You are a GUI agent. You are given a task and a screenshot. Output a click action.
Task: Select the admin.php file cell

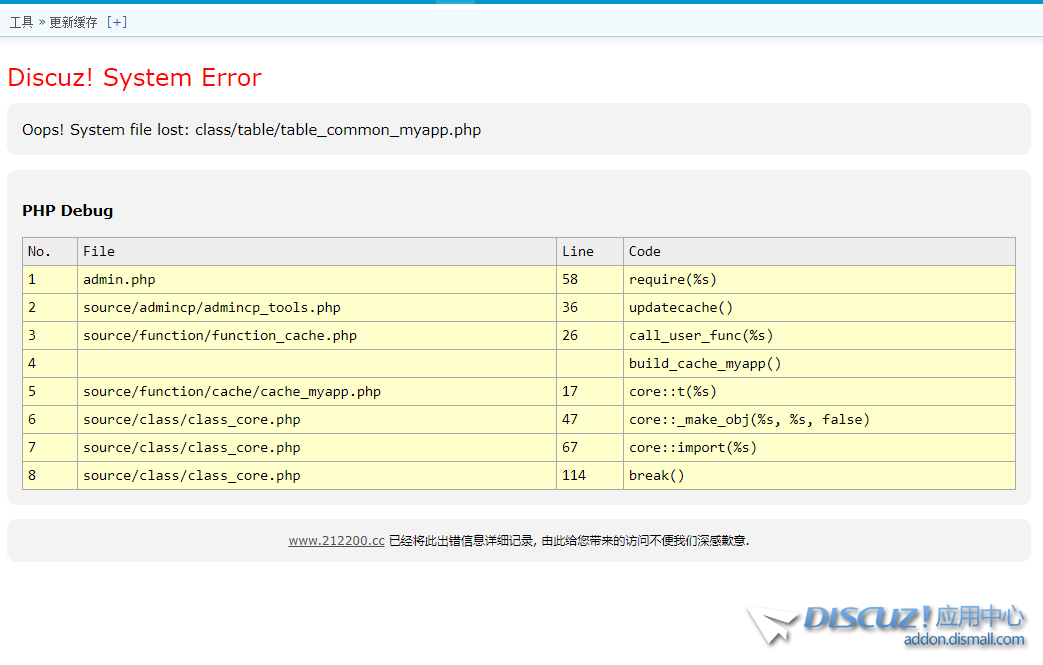point(119,280)
